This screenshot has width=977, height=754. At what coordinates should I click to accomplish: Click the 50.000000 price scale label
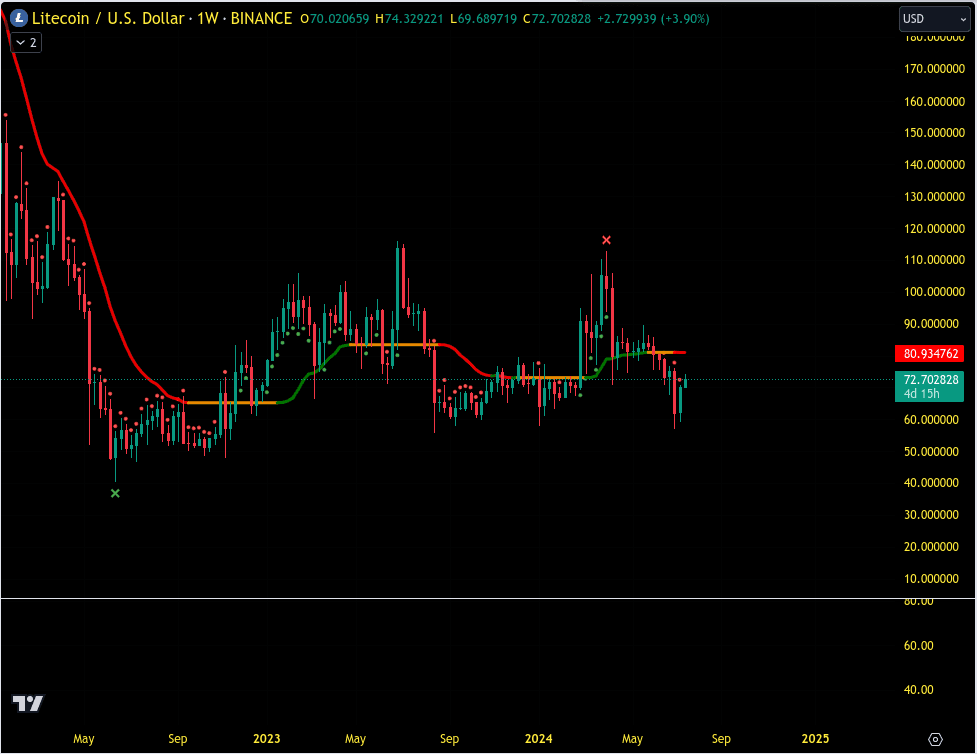[931, 452]
